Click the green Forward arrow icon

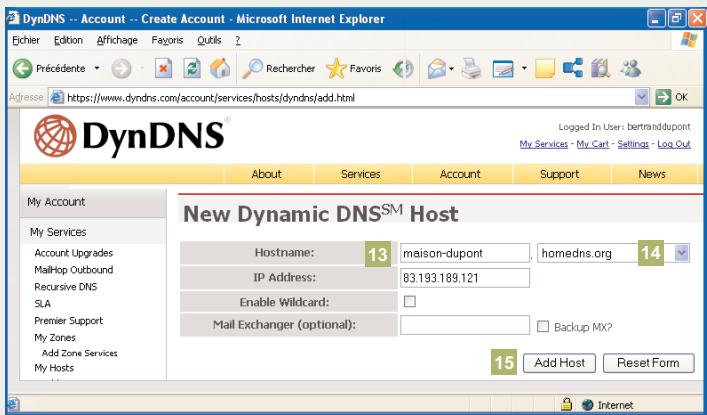[x=121, y=69]
